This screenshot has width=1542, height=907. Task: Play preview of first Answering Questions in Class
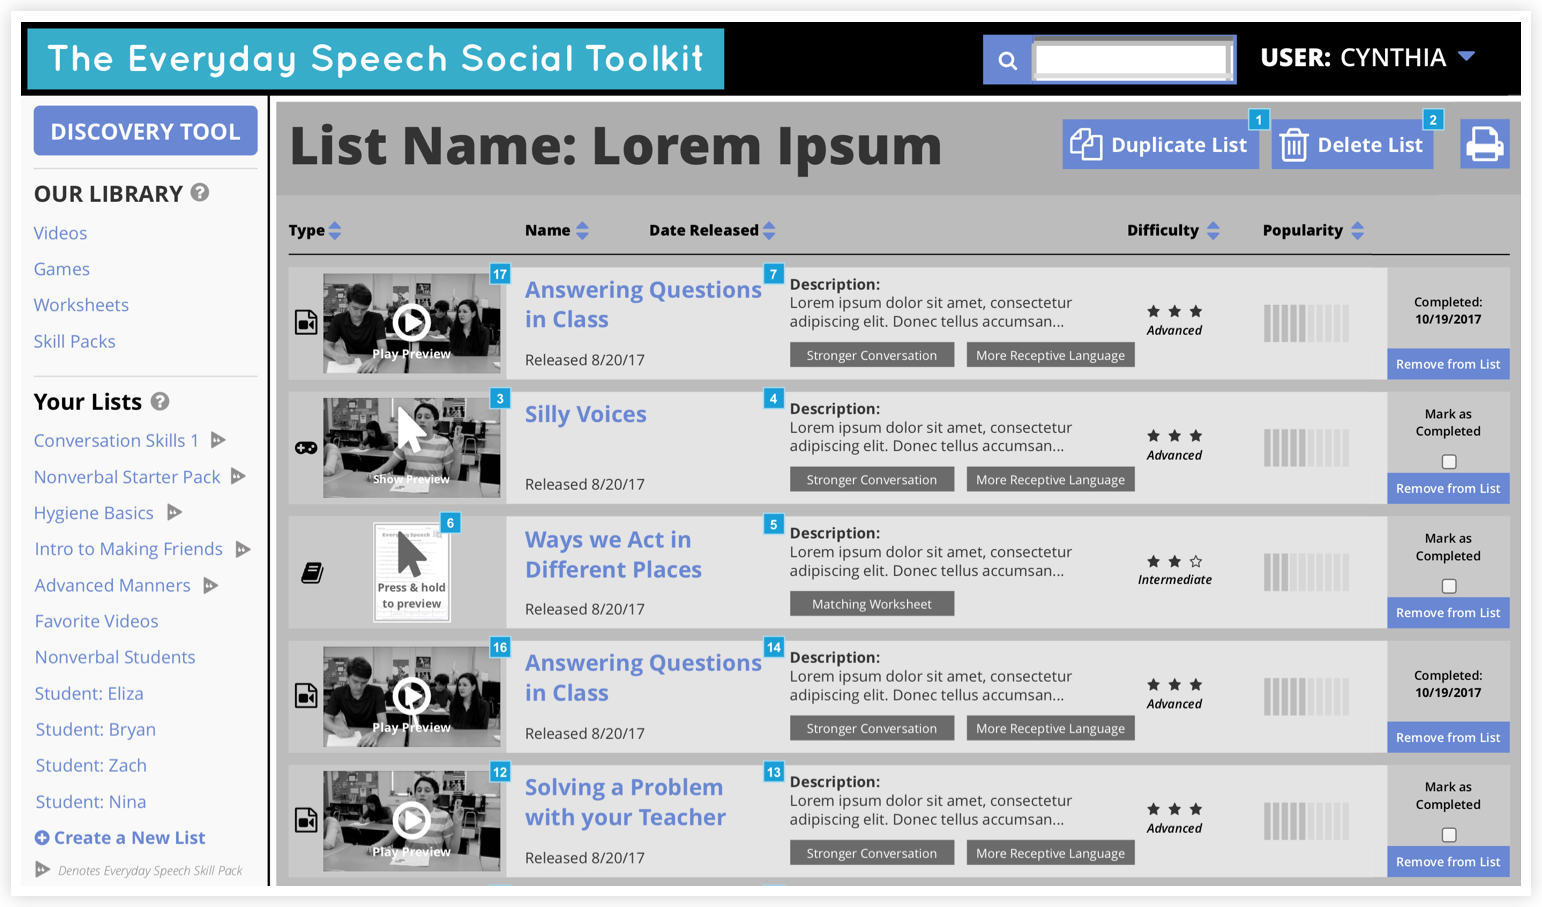tap(411, 322)
